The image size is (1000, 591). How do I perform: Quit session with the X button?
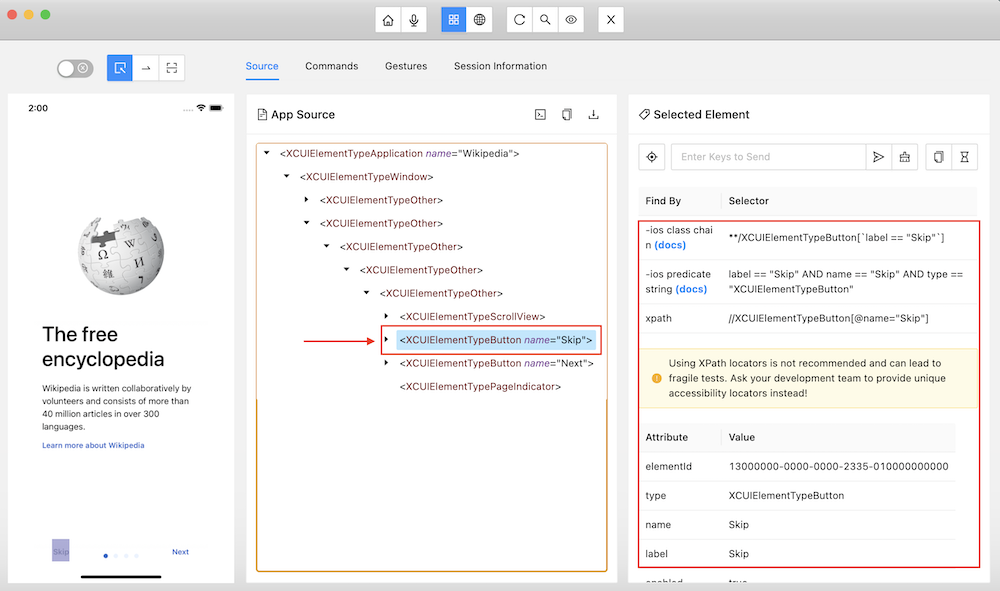tap(611, 20)
